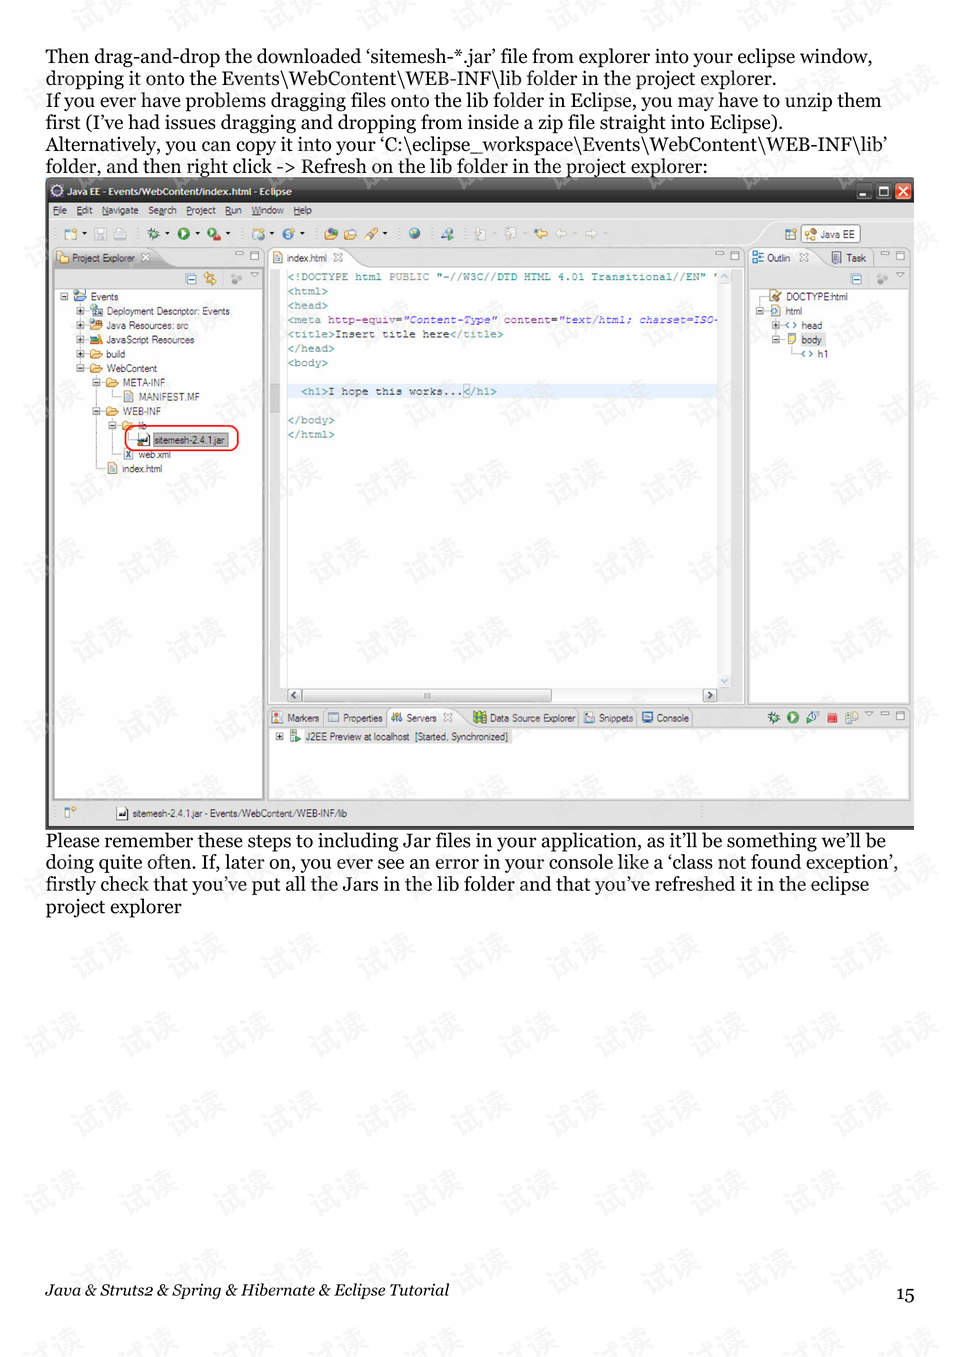Open the Debug icon dropdown arrow

click(x=167, y=234)
